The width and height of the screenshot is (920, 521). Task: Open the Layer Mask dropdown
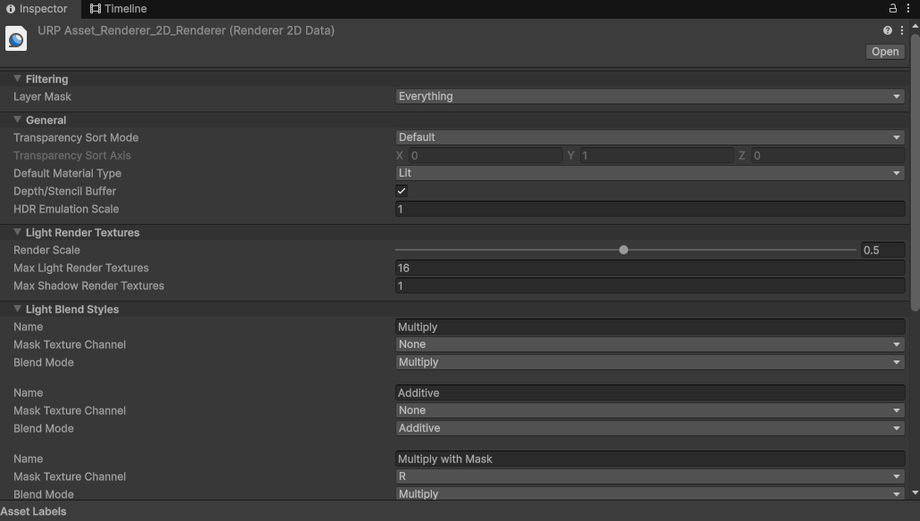coord(650,96)
